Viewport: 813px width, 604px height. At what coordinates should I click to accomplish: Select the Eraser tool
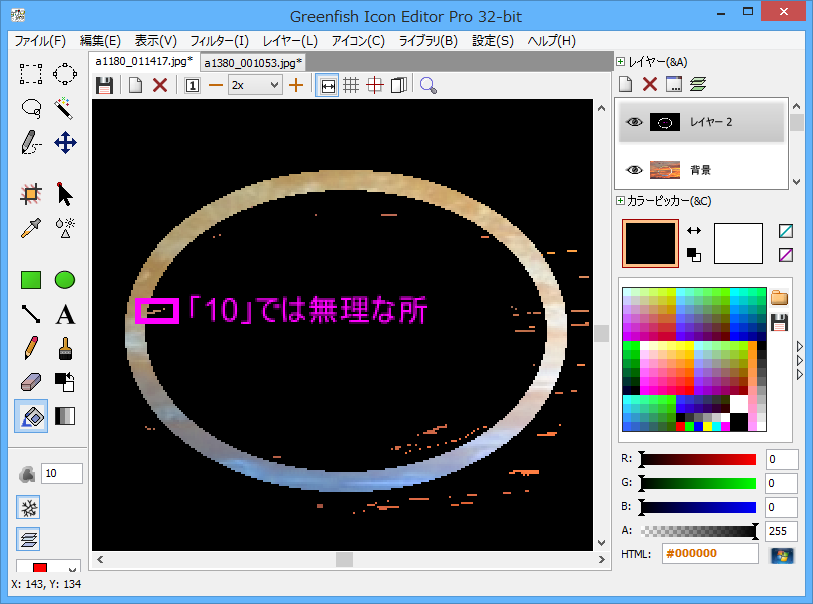[31, 382]
